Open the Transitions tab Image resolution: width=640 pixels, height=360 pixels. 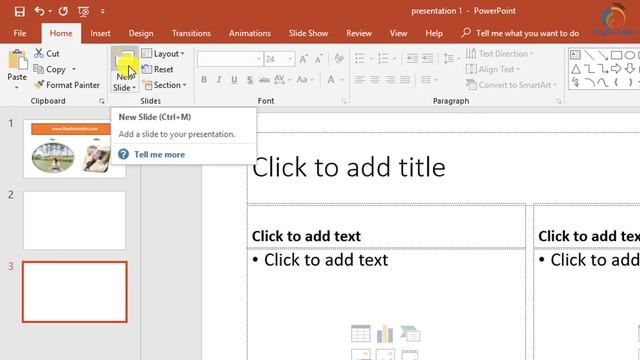[x=191, y=33]
